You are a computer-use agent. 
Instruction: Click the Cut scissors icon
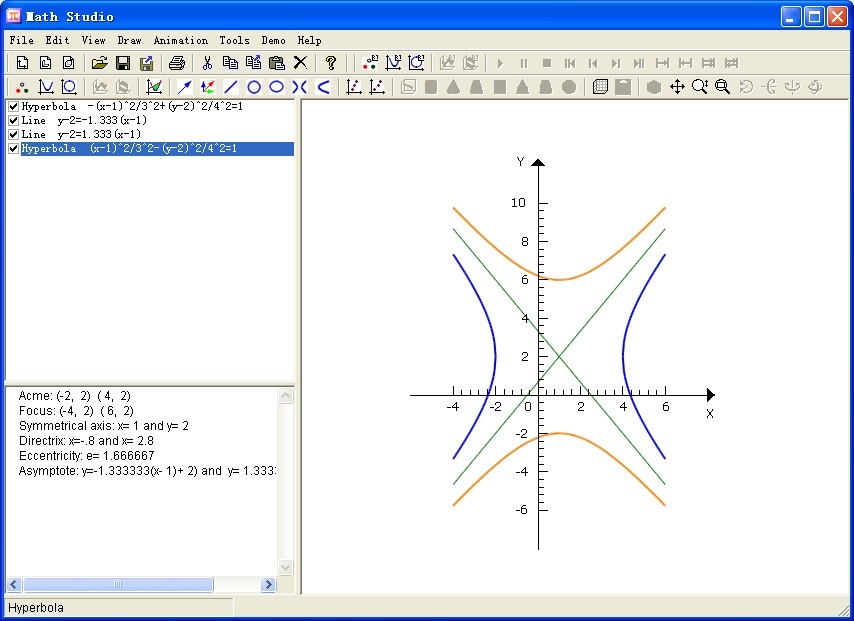207,63
